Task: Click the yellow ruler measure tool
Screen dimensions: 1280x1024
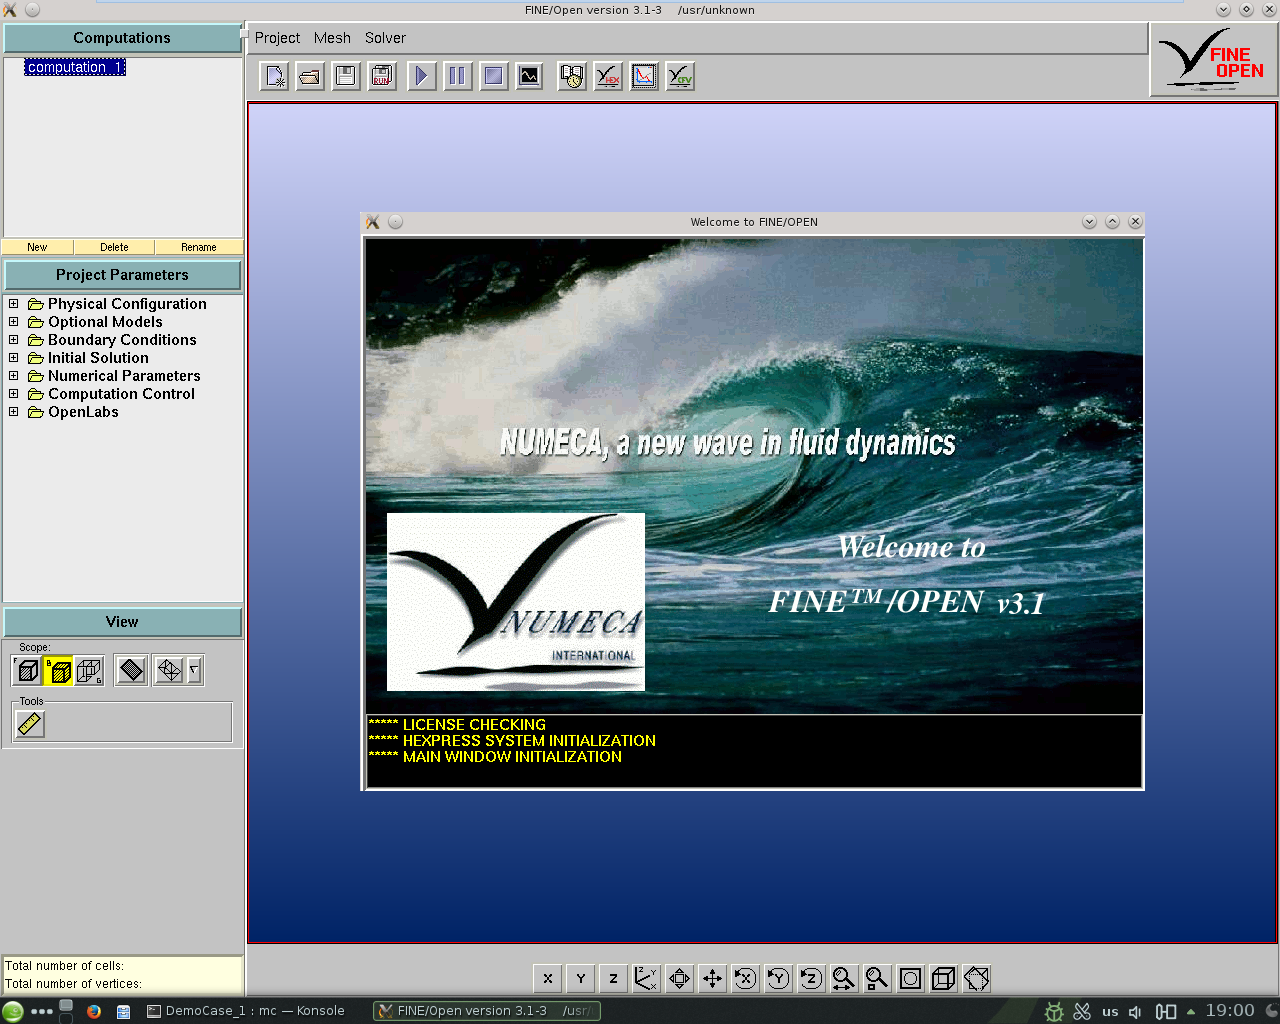Action: coord(30,723)
